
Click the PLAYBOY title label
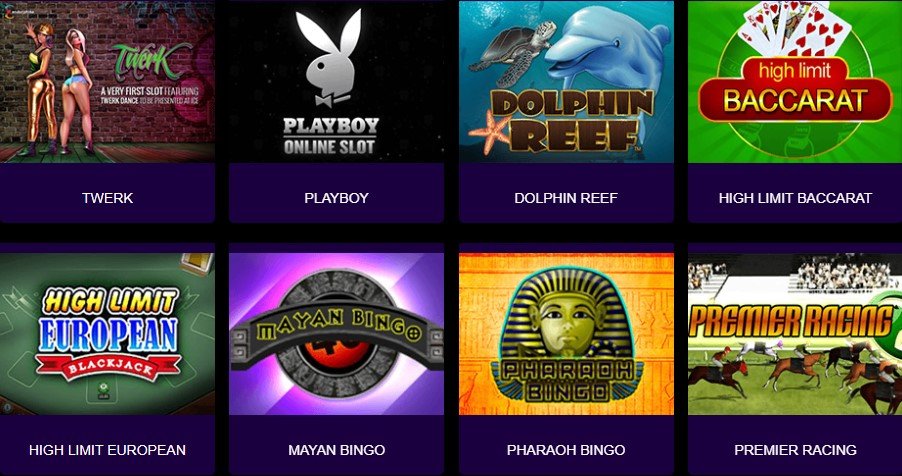pyautogui.click(x=337, y=198)
